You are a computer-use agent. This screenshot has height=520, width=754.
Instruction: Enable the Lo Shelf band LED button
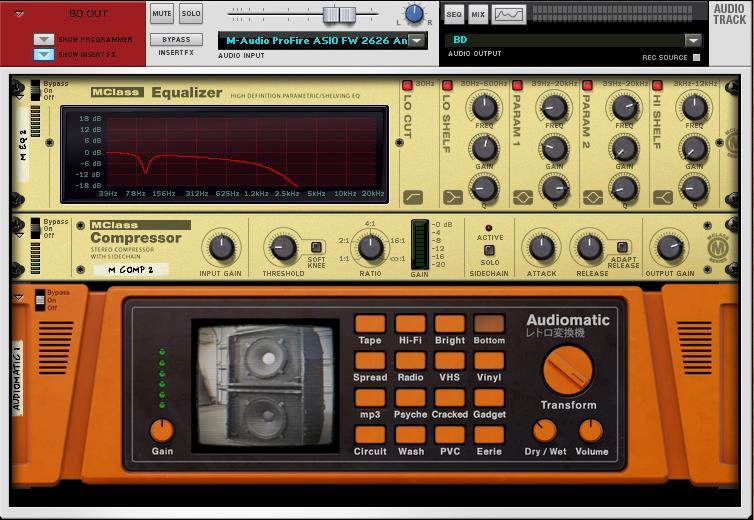point(447,86)
